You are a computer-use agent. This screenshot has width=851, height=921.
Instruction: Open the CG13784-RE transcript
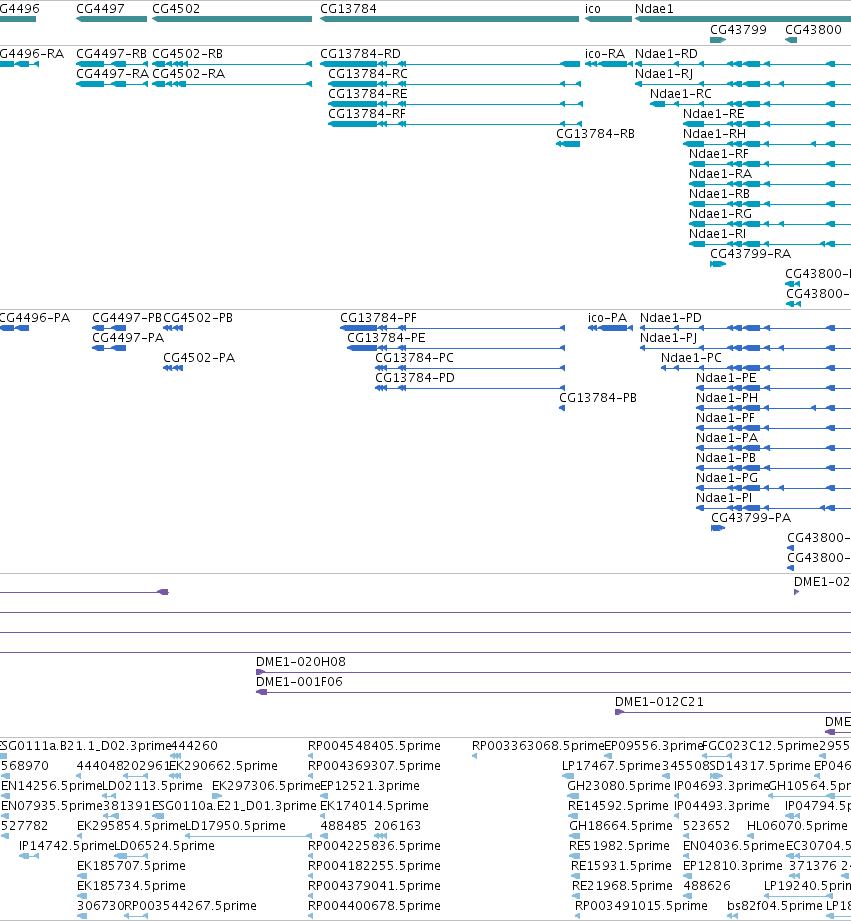[368, 94]
